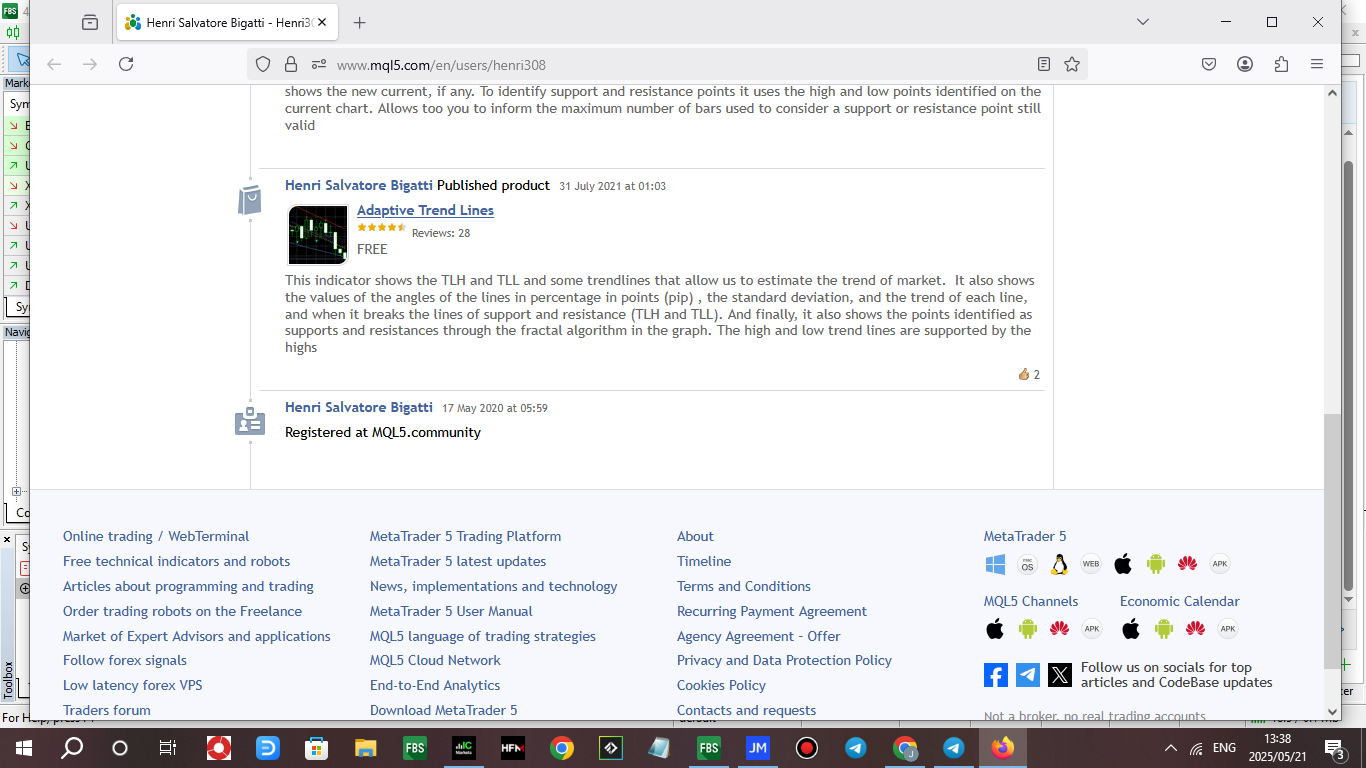Open Order trading robots on the Freelance
The width and height of the screenshot is (1366, 768).
pos(182,612)
